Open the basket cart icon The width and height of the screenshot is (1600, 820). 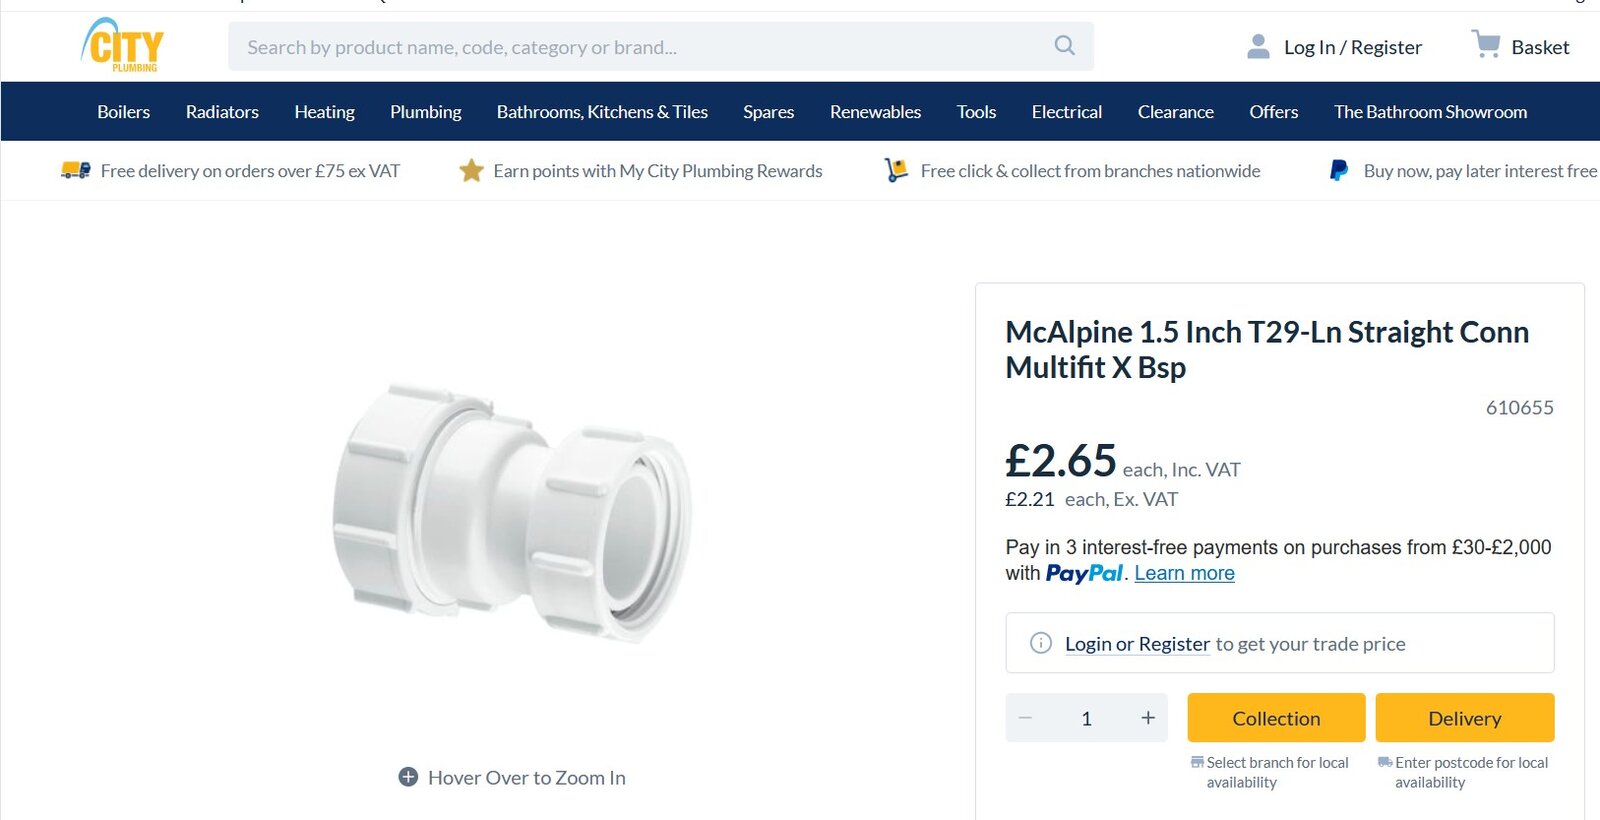[1486, 45]
